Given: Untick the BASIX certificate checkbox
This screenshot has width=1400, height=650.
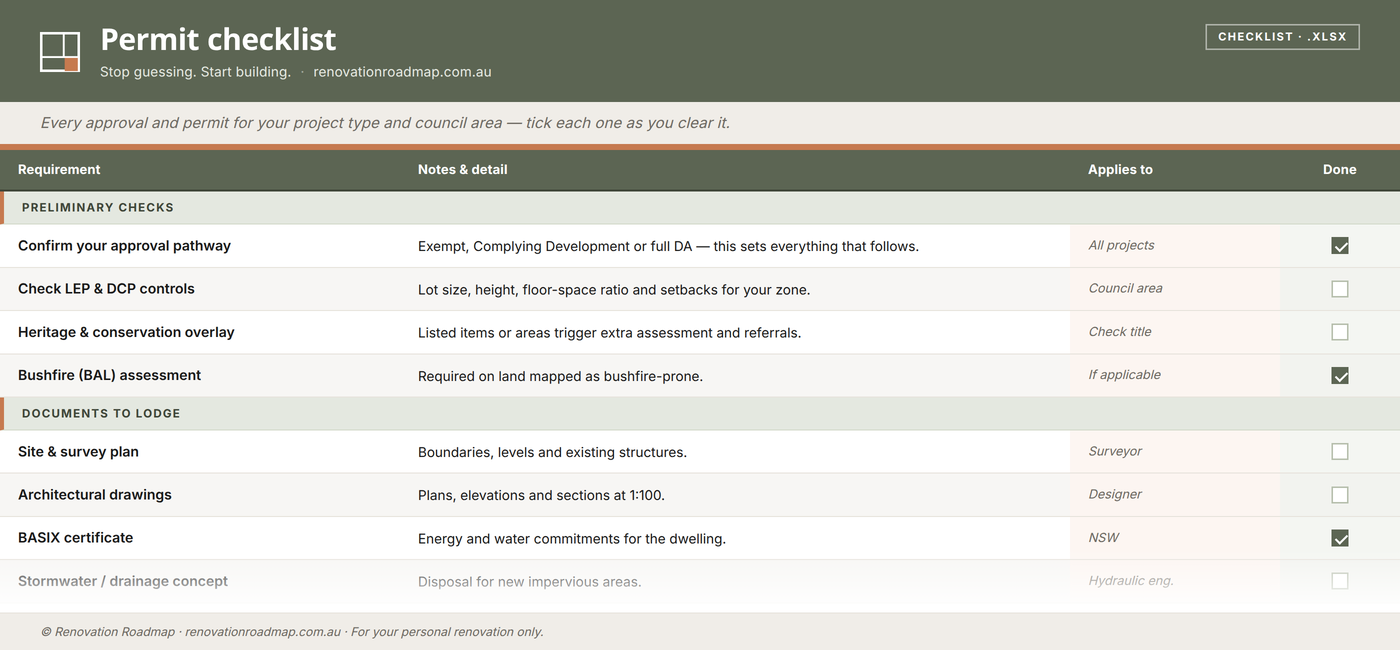Looking at the screenshot, I should click(1340, 538).
